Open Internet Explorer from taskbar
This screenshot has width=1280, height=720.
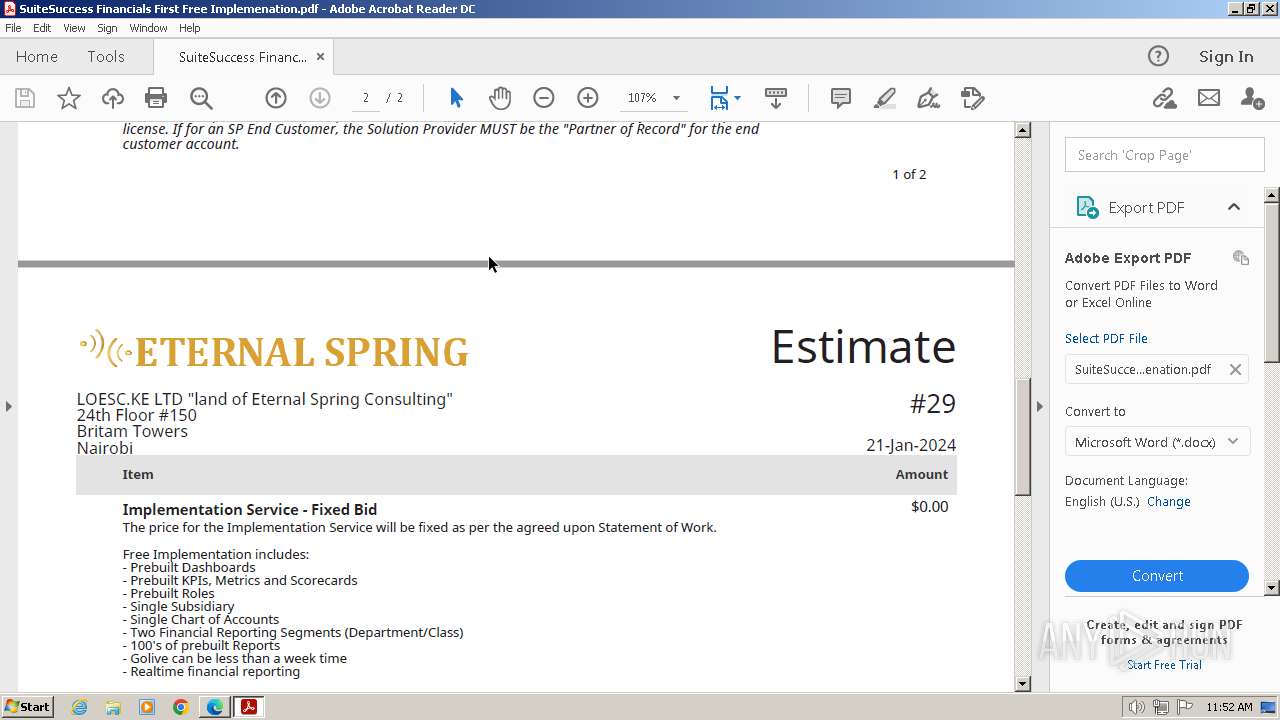(x=79, y=707)
